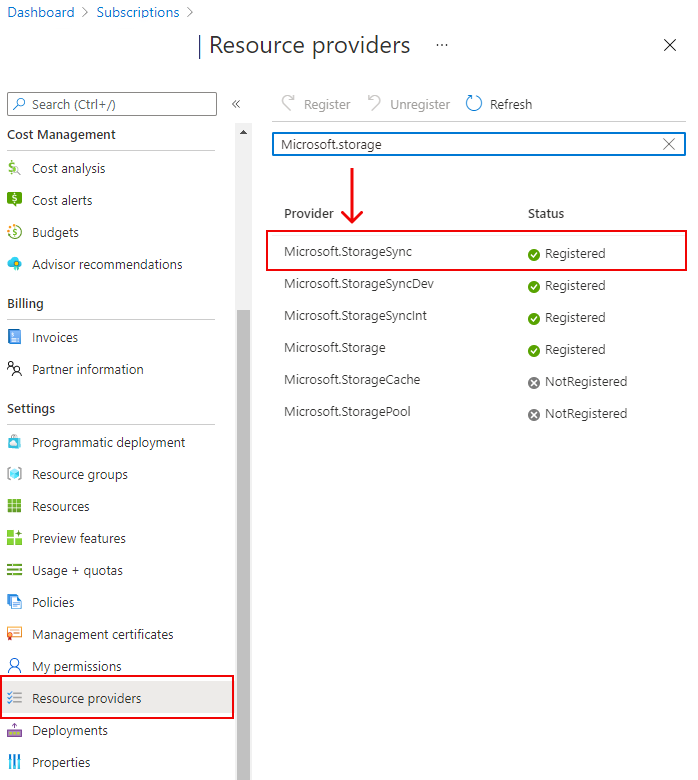Click the Resources grid icon
Viewport: 698px width, 780px height.
point(14,506)
